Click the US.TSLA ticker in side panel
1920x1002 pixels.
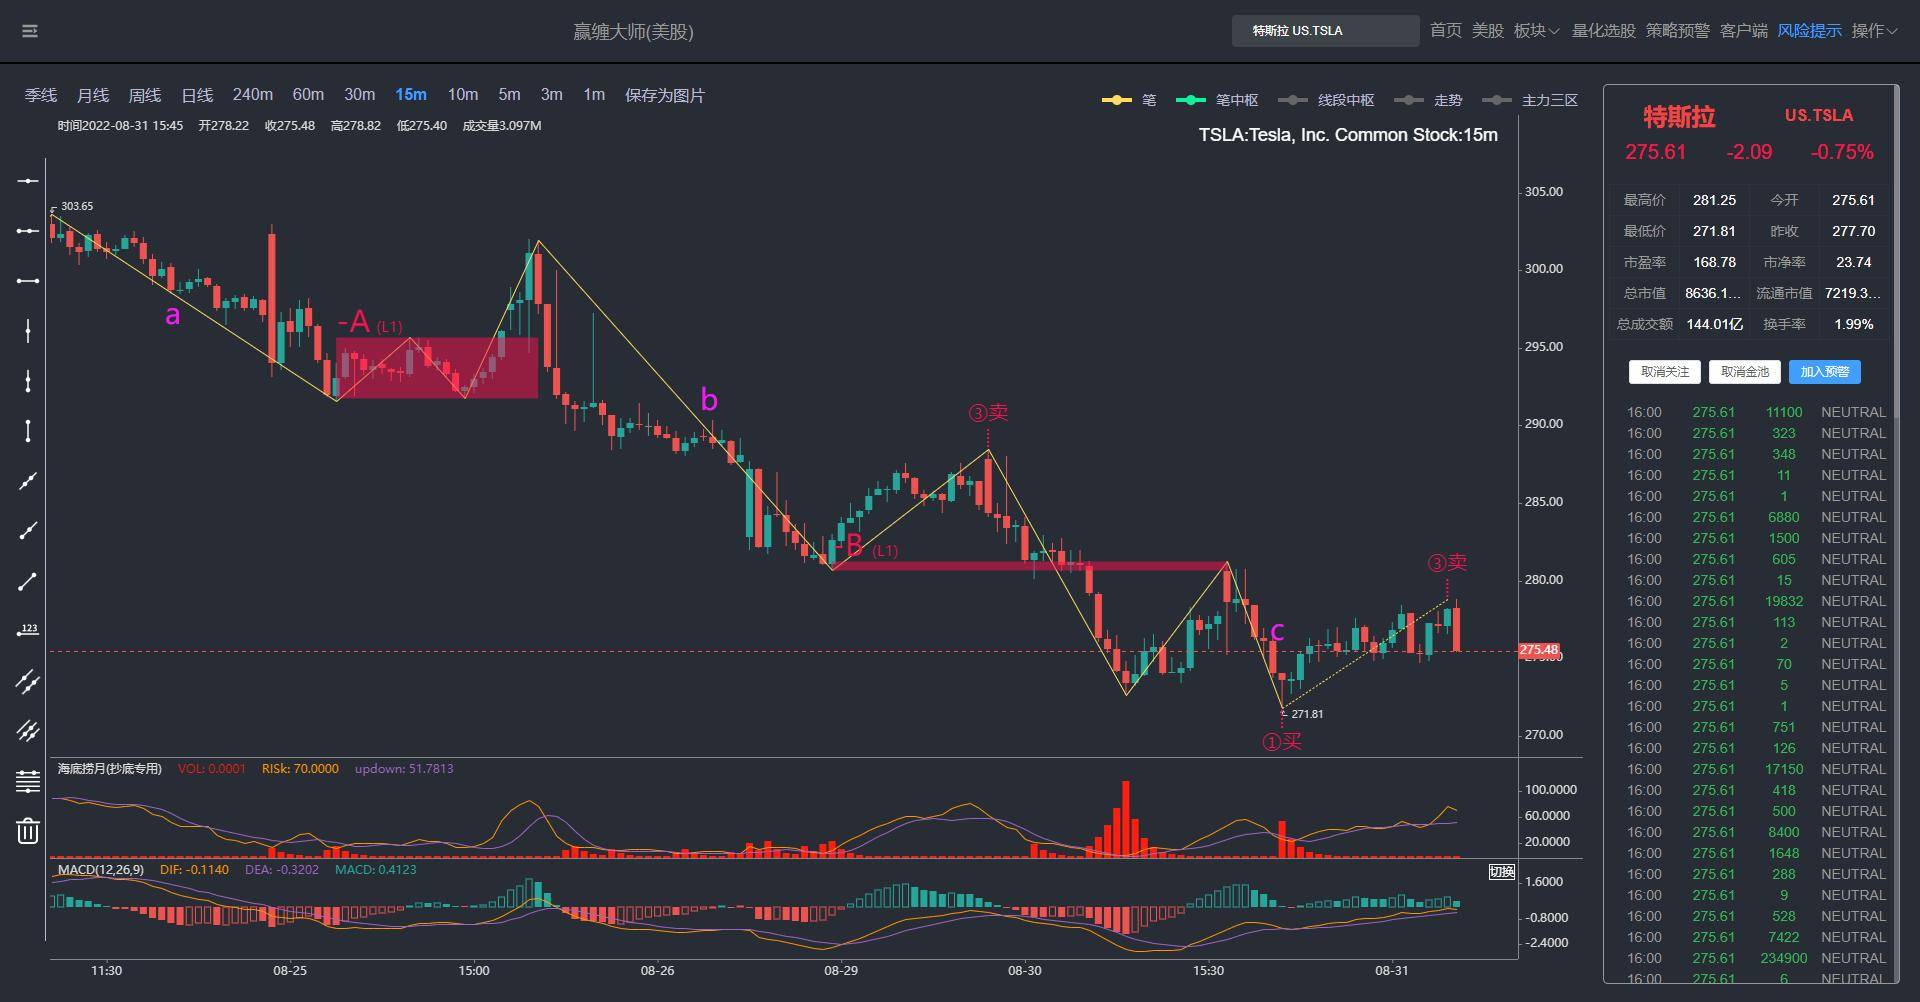pos(1819,115)
